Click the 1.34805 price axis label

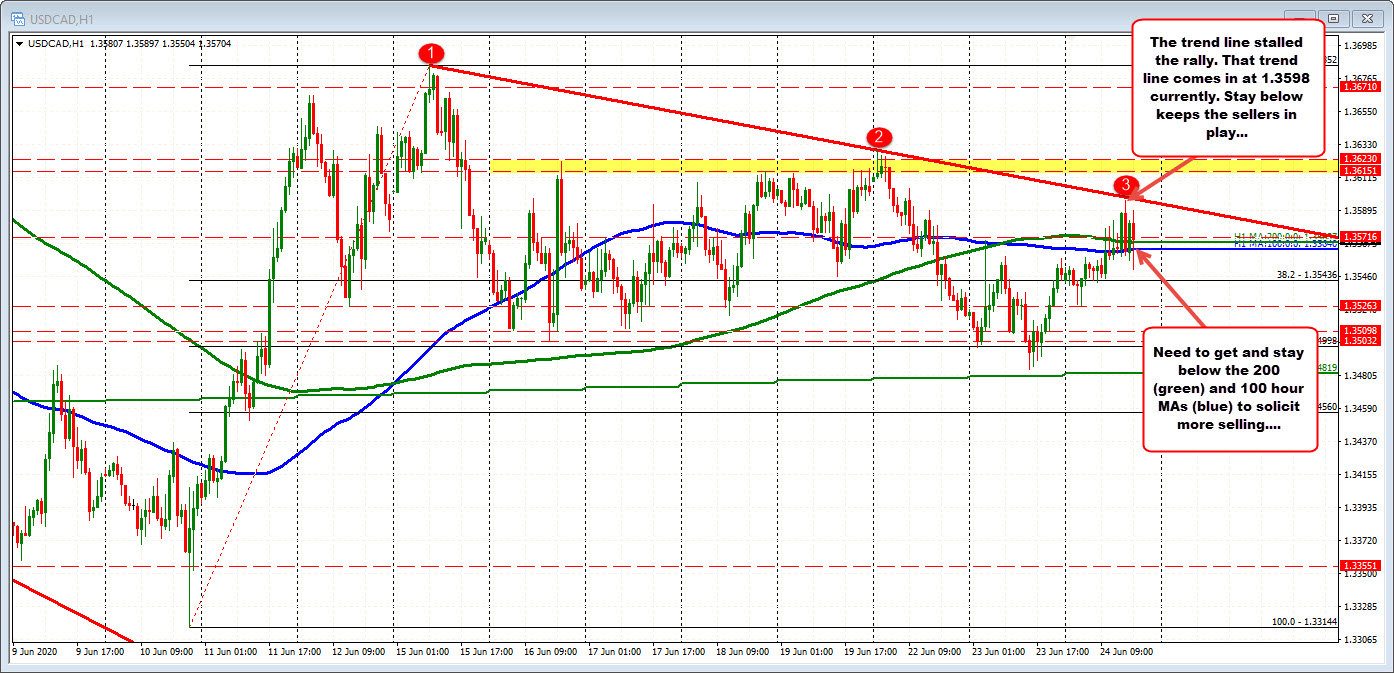1360,375
